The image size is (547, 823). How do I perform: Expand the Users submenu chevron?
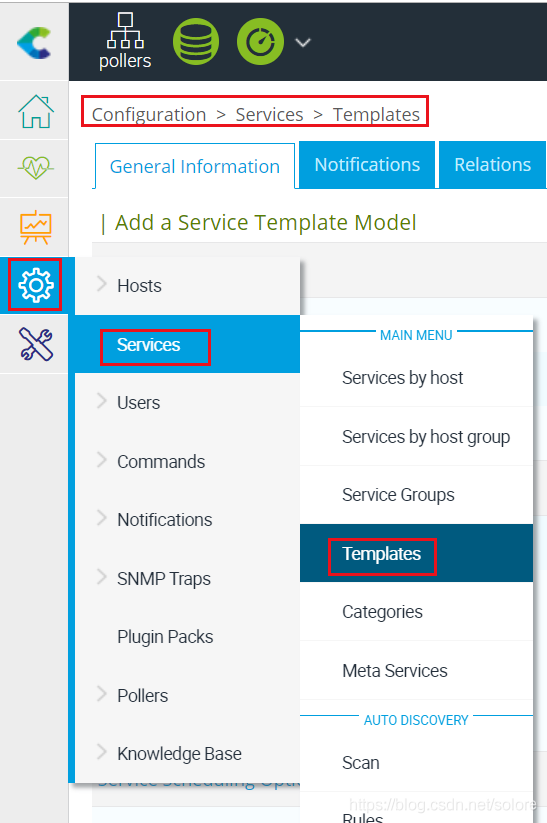click(102, 401)
